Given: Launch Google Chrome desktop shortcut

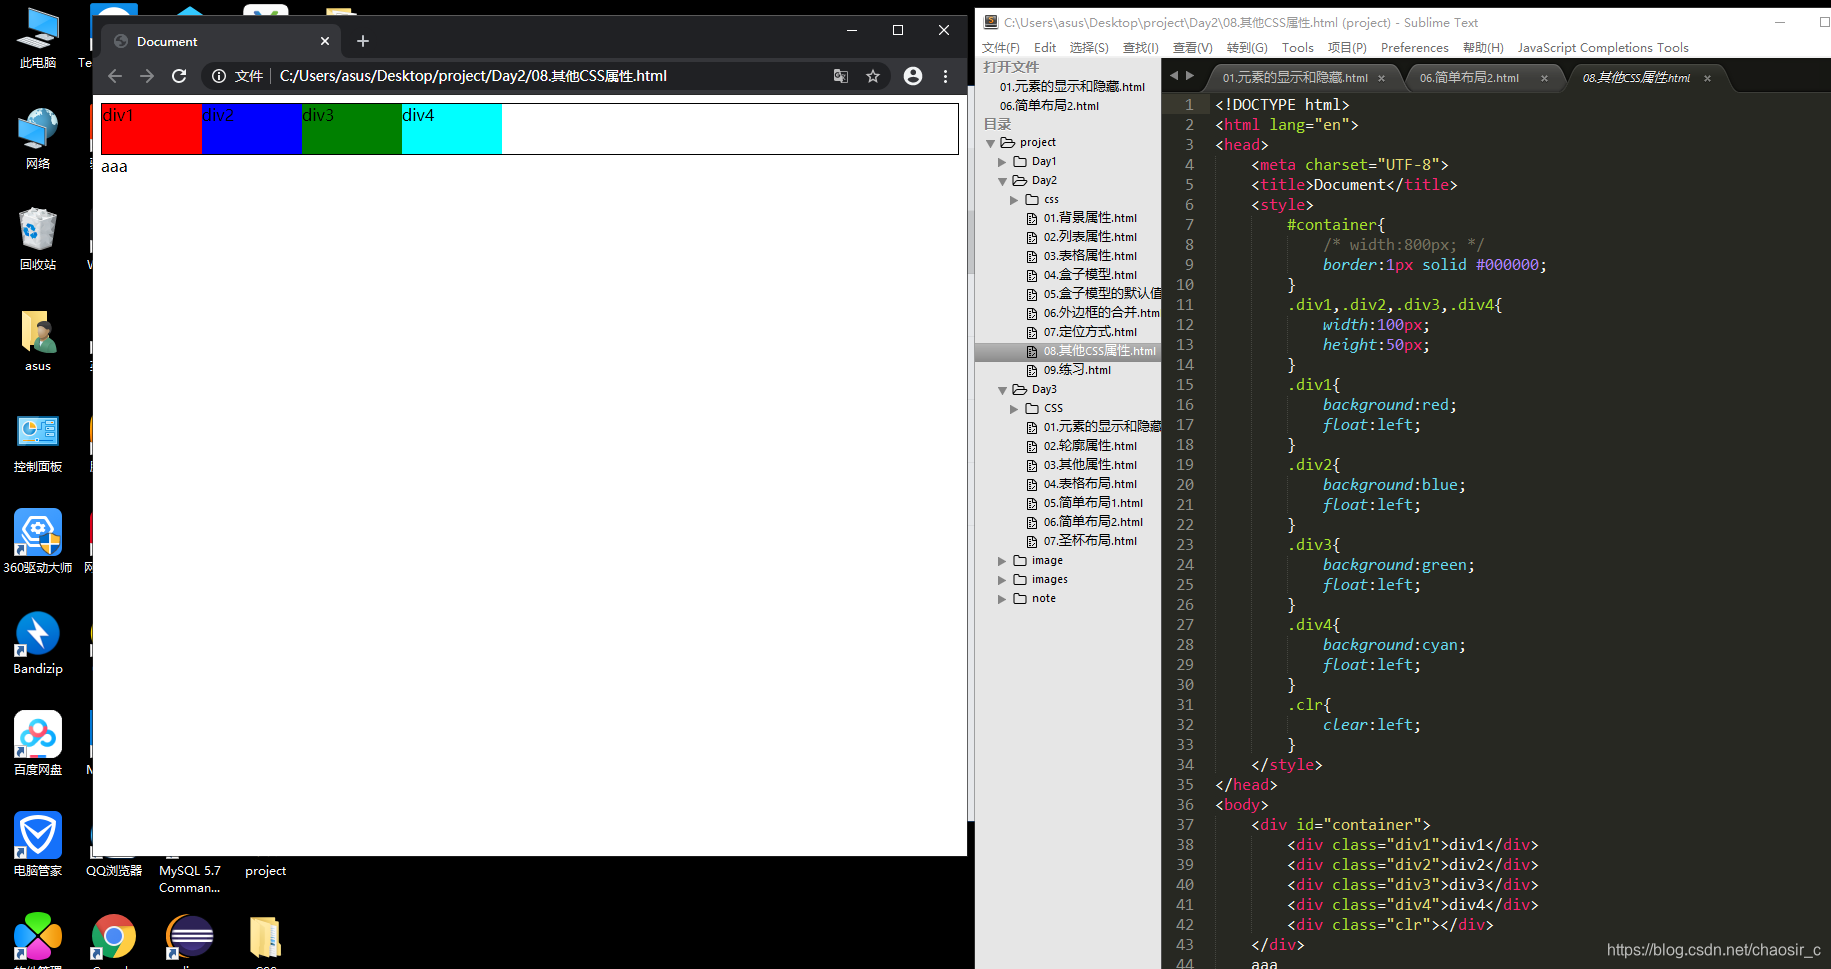Looking at the screenshot, I should (x=114, y=938).
